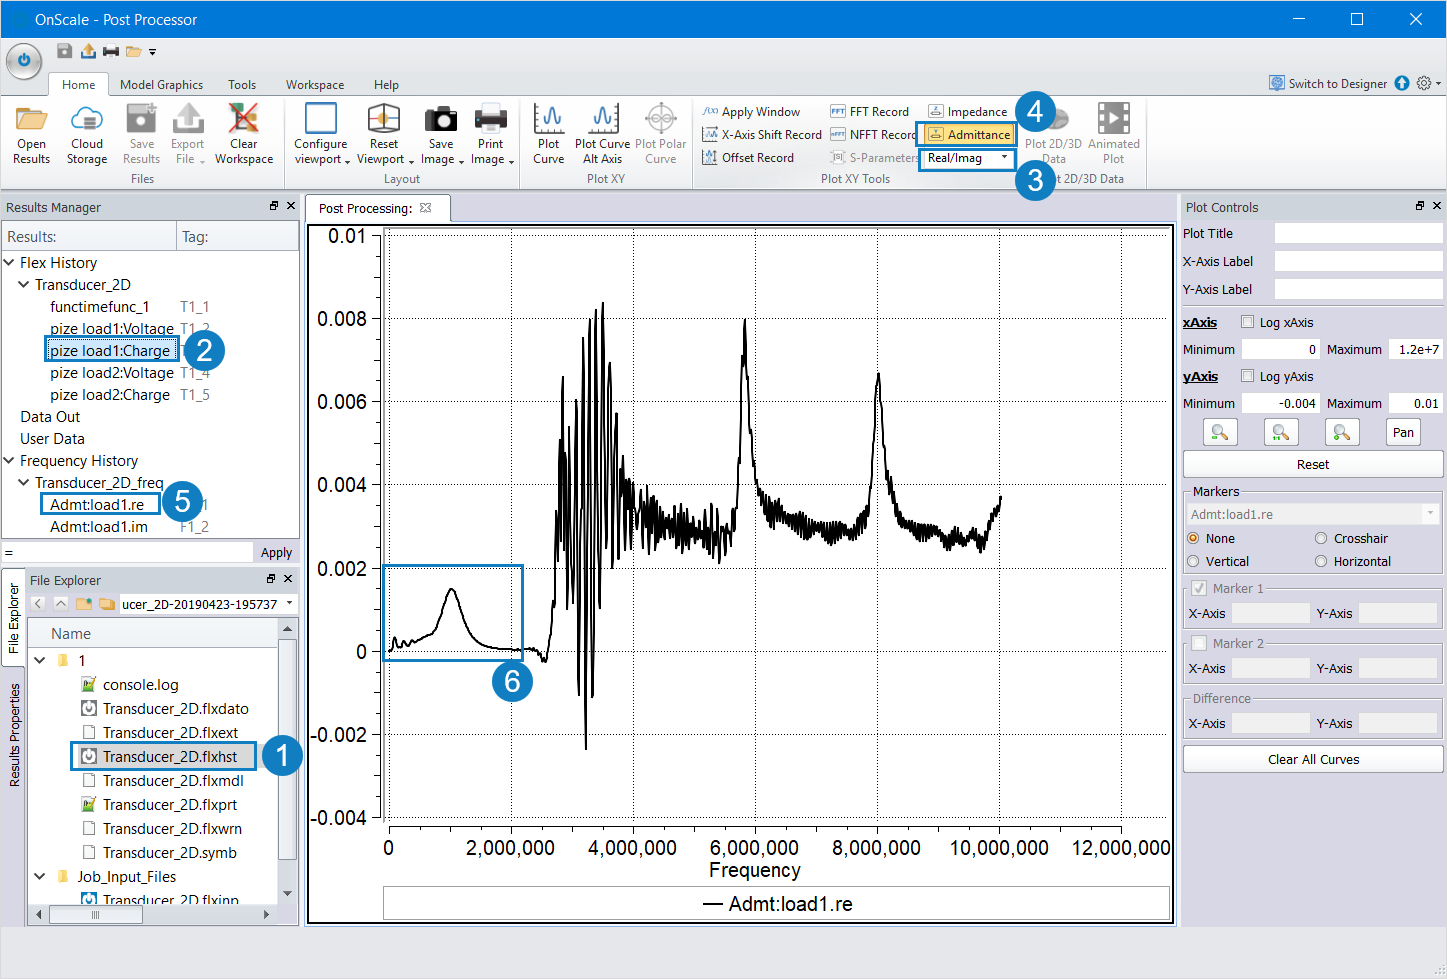Screen dimensions: 1447x979
Task: Click the Plot Polar Curve icon
Action: pos(660,119)
